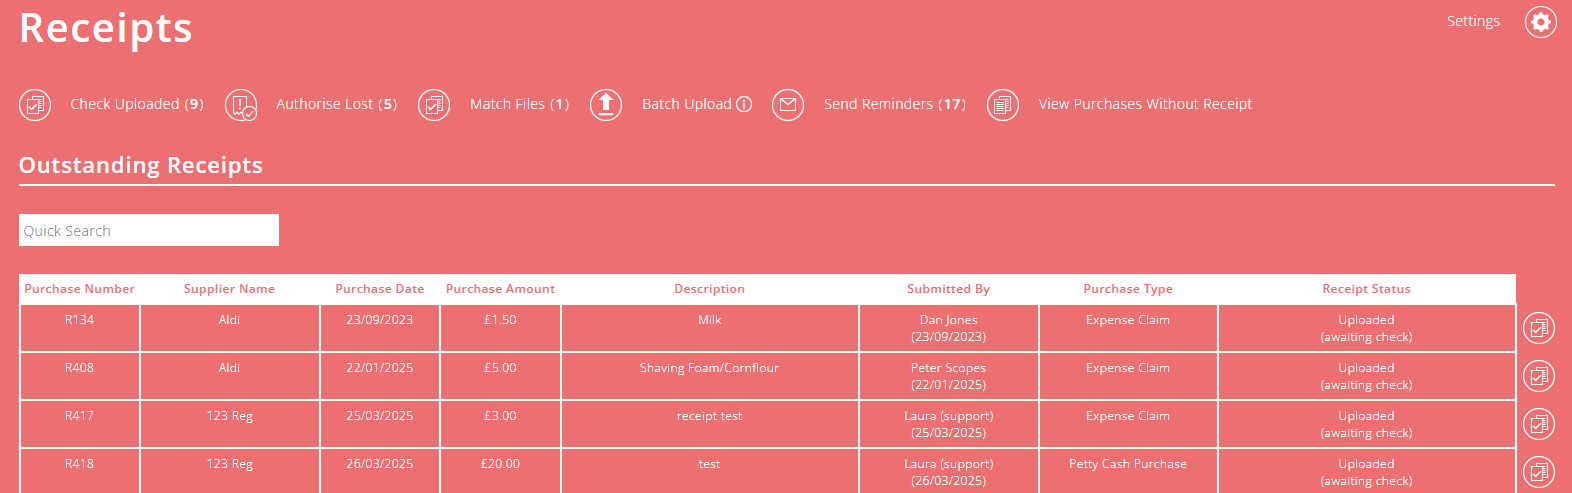Click the 25/03/2025 purchase date cell
The width and height of the screenshot is (1572, 493).
tap(380, 424)
